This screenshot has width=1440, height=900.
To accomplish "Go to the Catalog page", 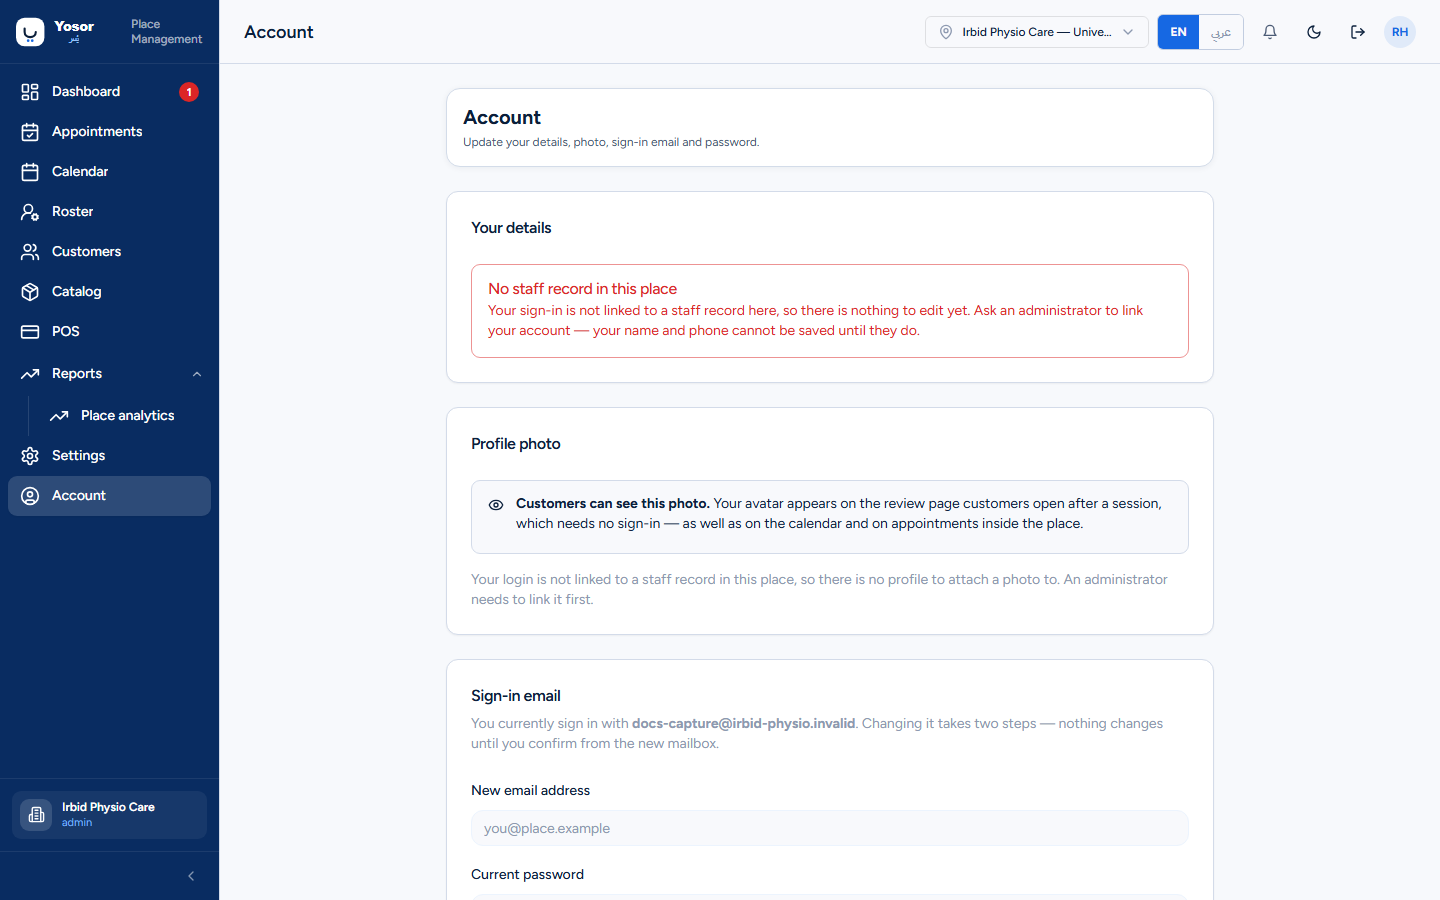I will pyautogui.click(x=109, y=292).
